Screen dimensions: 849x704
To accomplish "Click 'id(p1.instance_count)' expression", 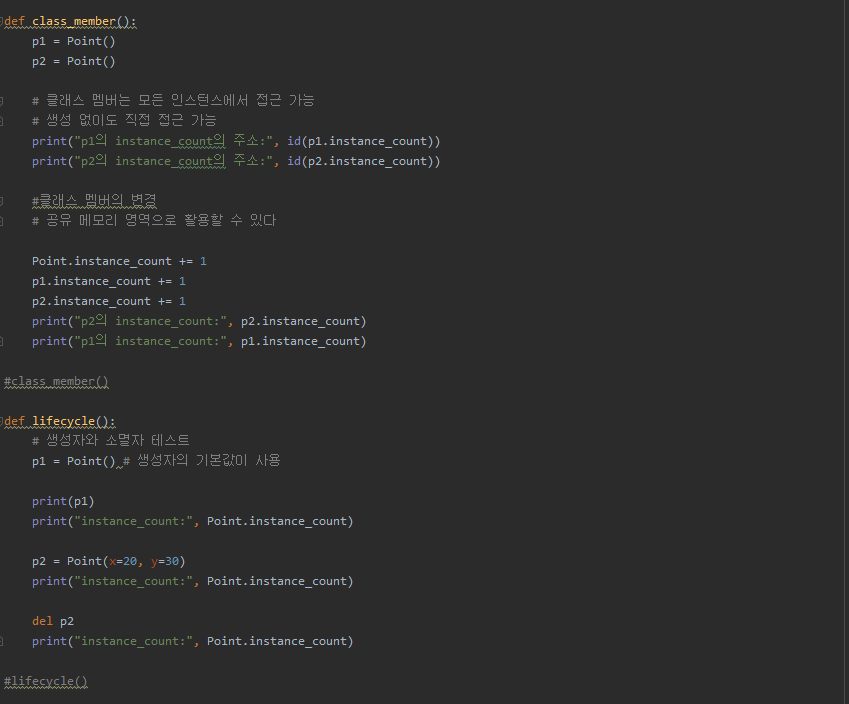I will pyautogui.click(x=360, y=141).
